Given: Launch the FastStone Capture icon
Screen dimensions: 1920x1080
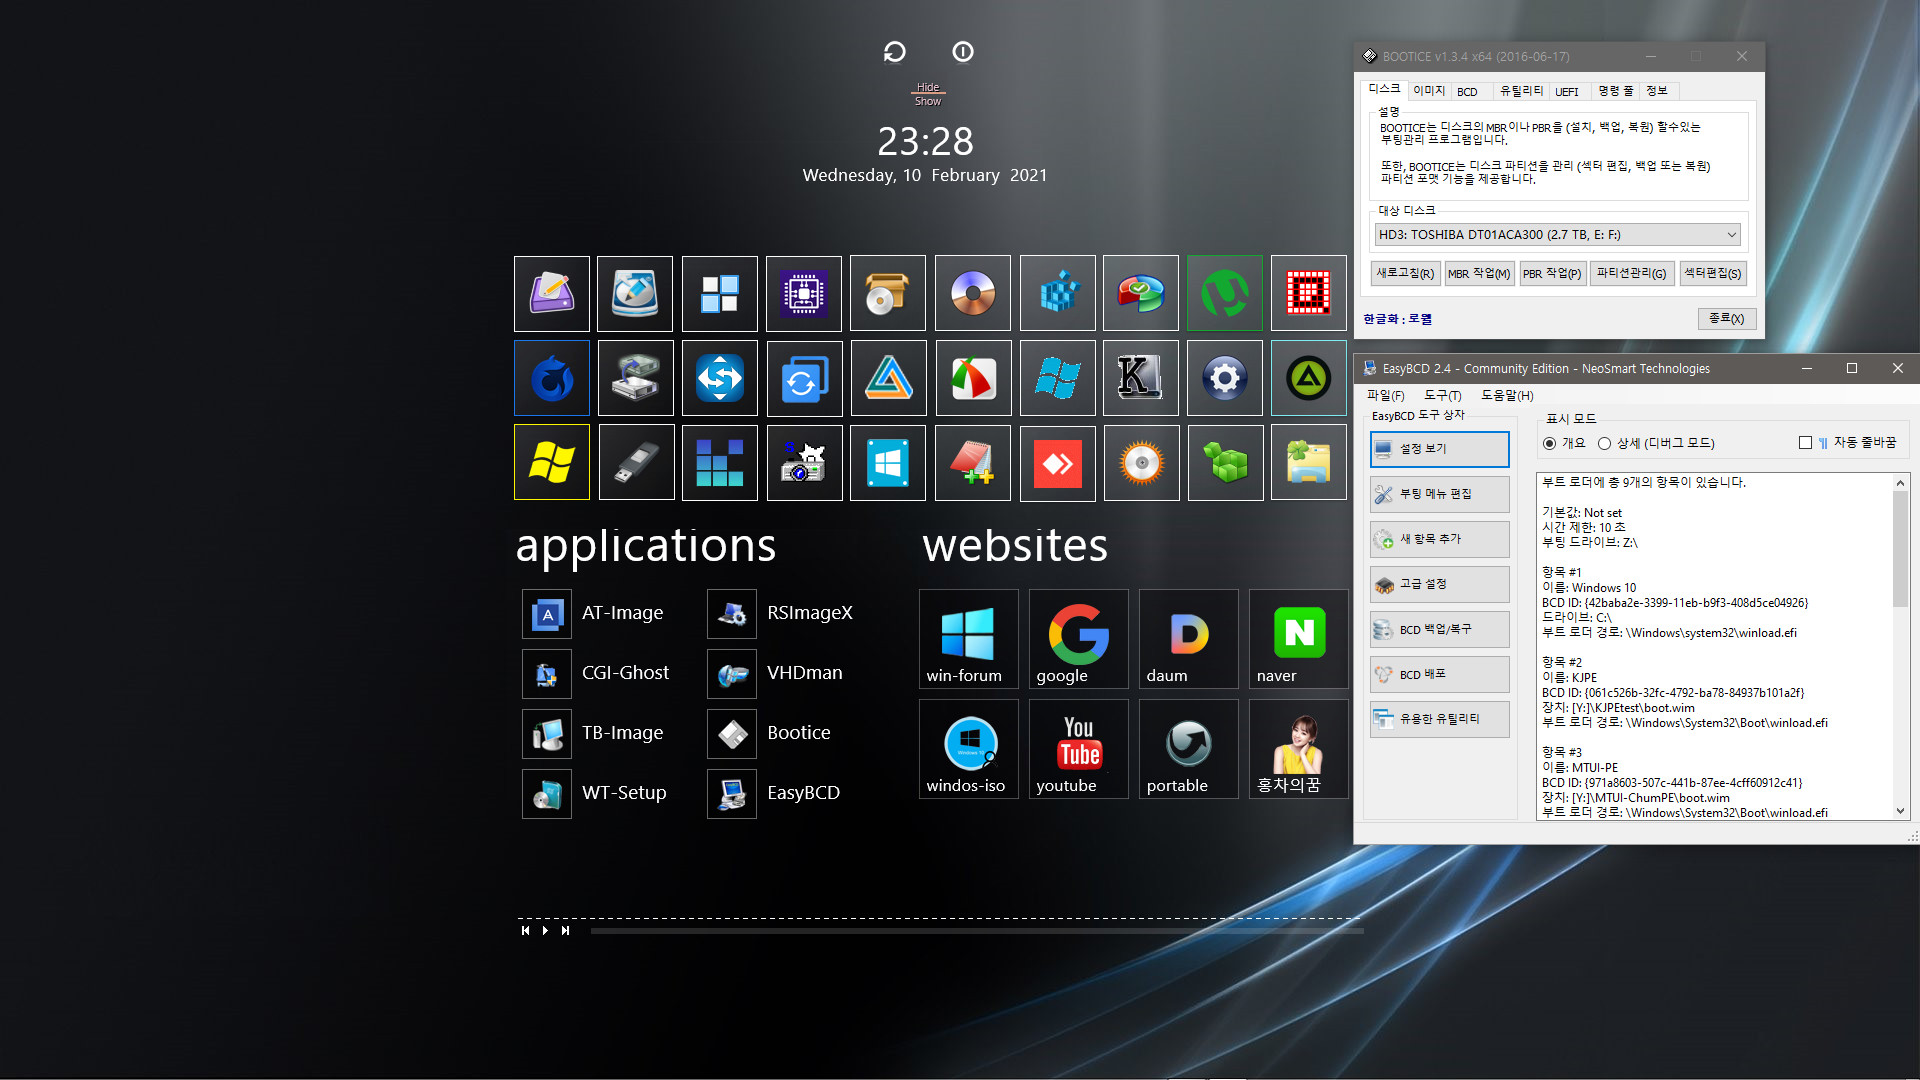Looking at the screenshot, I should (973, 378).
